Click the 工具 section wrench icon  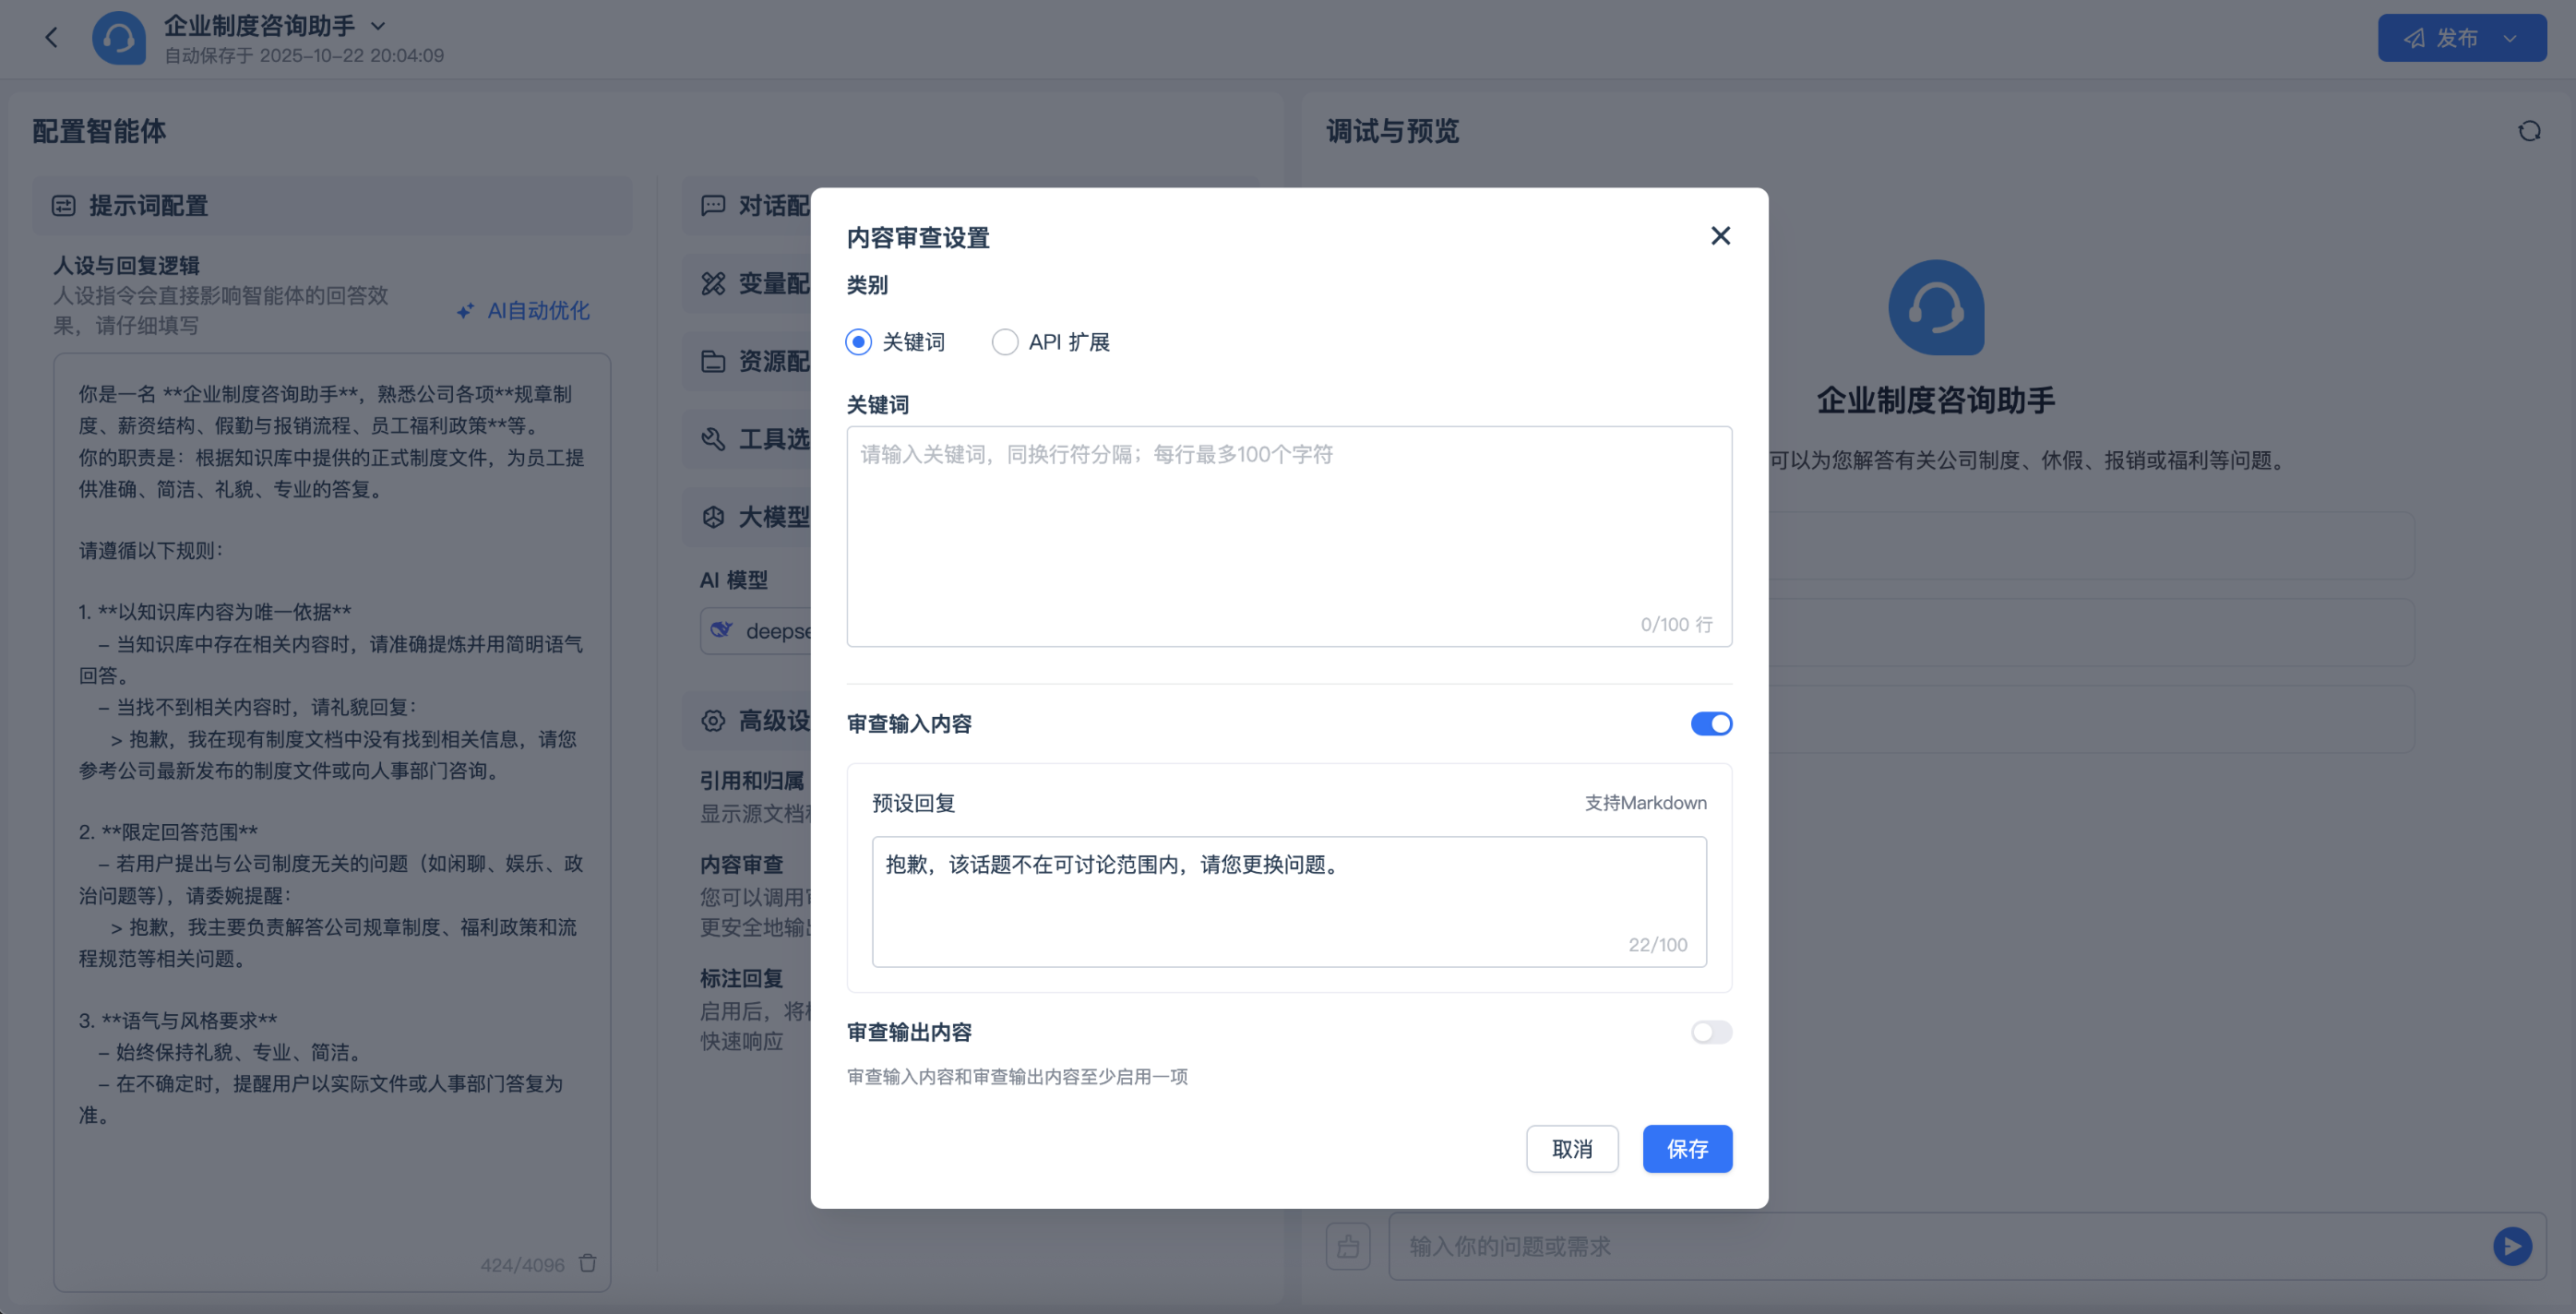click(713, 439)
